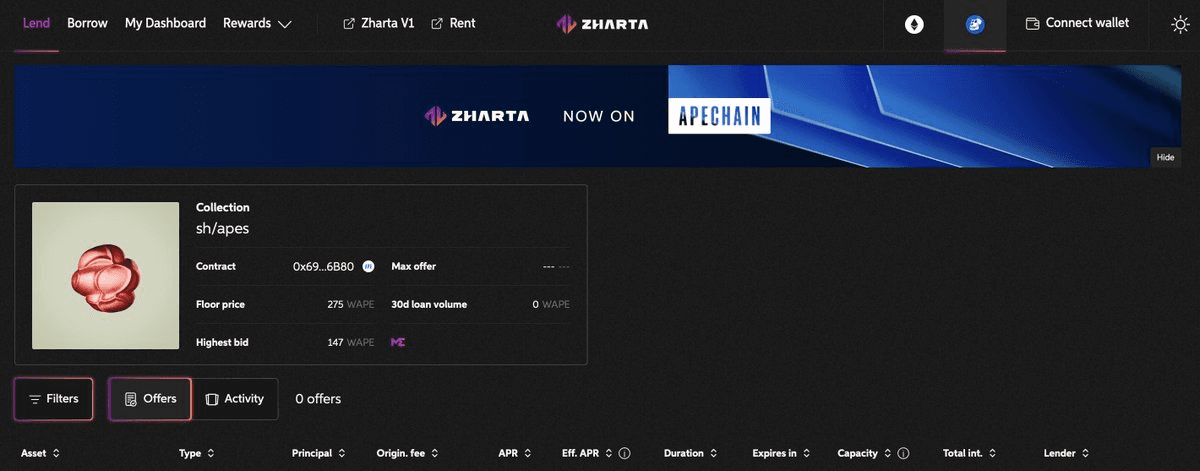This screenshot has height=471, width=1200.
Task: Click the Connect wallet button
Action: coord(1078,23)
